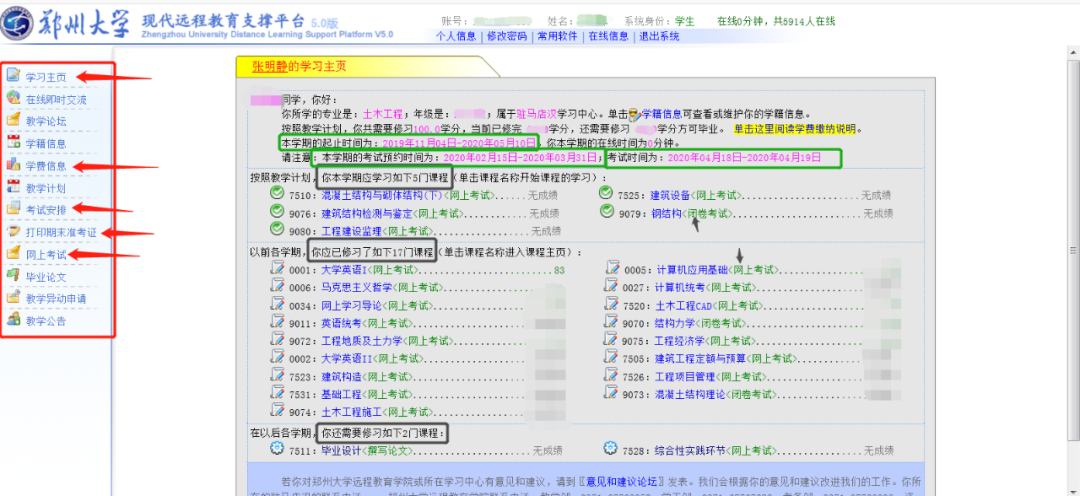The image size is (1080, 496).
Task: Click the 毕业论文 sidebar icon
Action: pyautogui.click(x=13, y=276)
